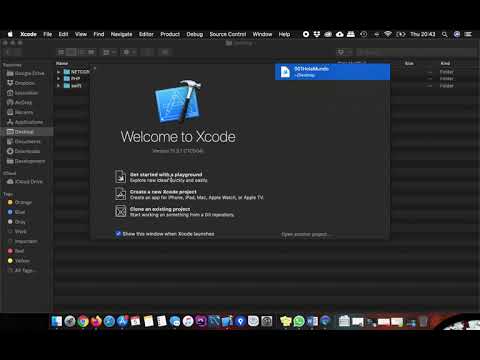Sort Finder list by Name column
The width and height of the screenshot is (480, 360).
point(62,63)
